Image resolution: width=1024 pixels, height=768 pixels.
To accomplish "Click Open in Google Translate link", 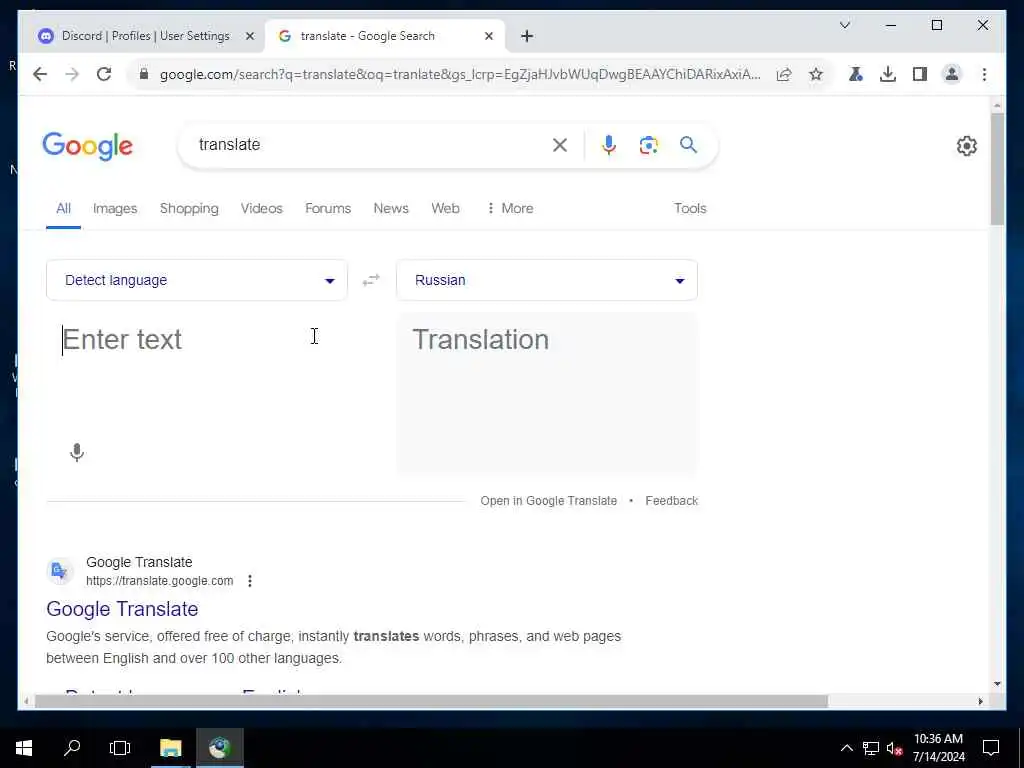I will (x=549, y=500).
